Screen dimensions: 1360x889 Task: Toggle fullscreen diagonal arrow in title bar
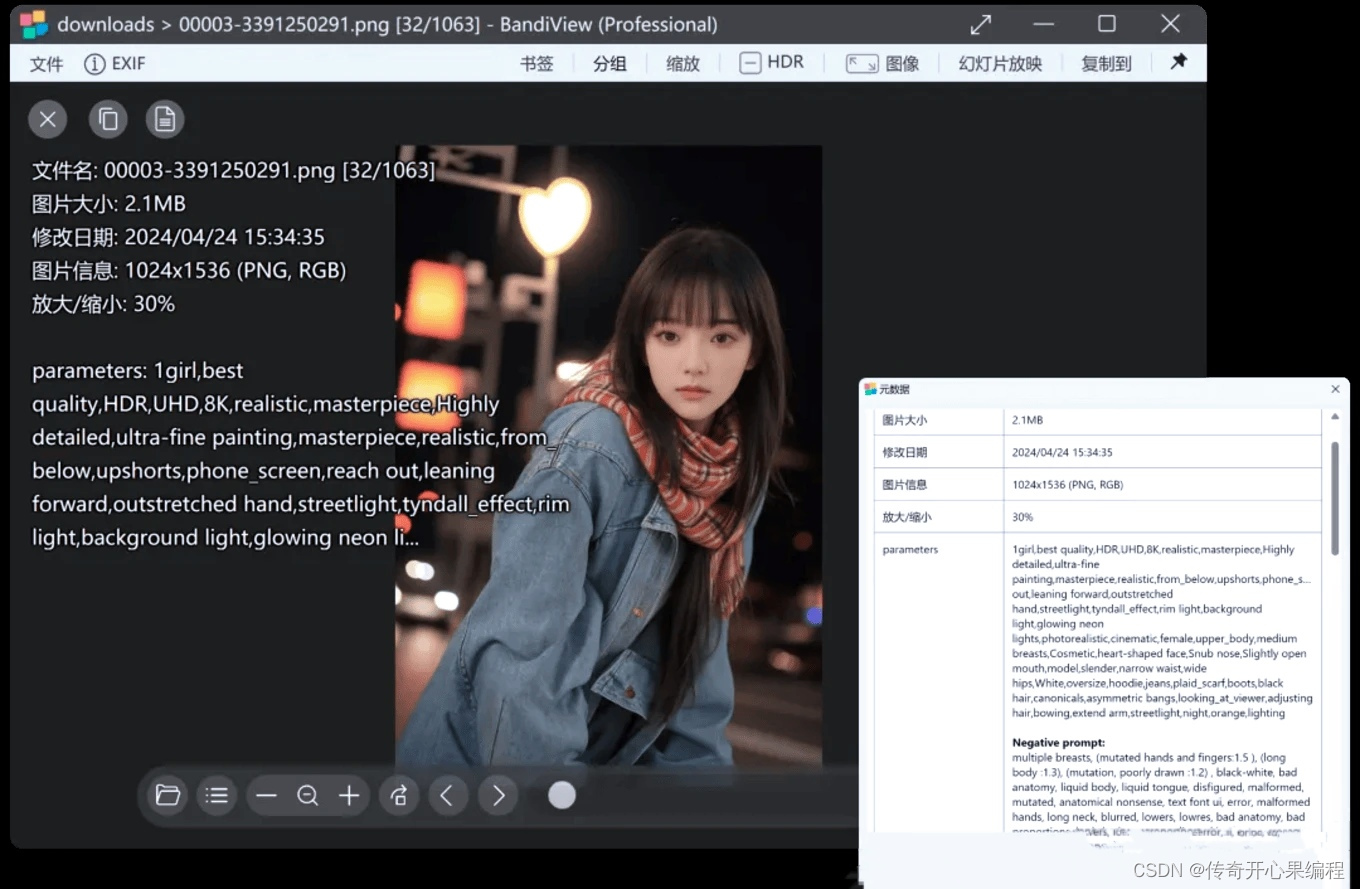[981, 24]
